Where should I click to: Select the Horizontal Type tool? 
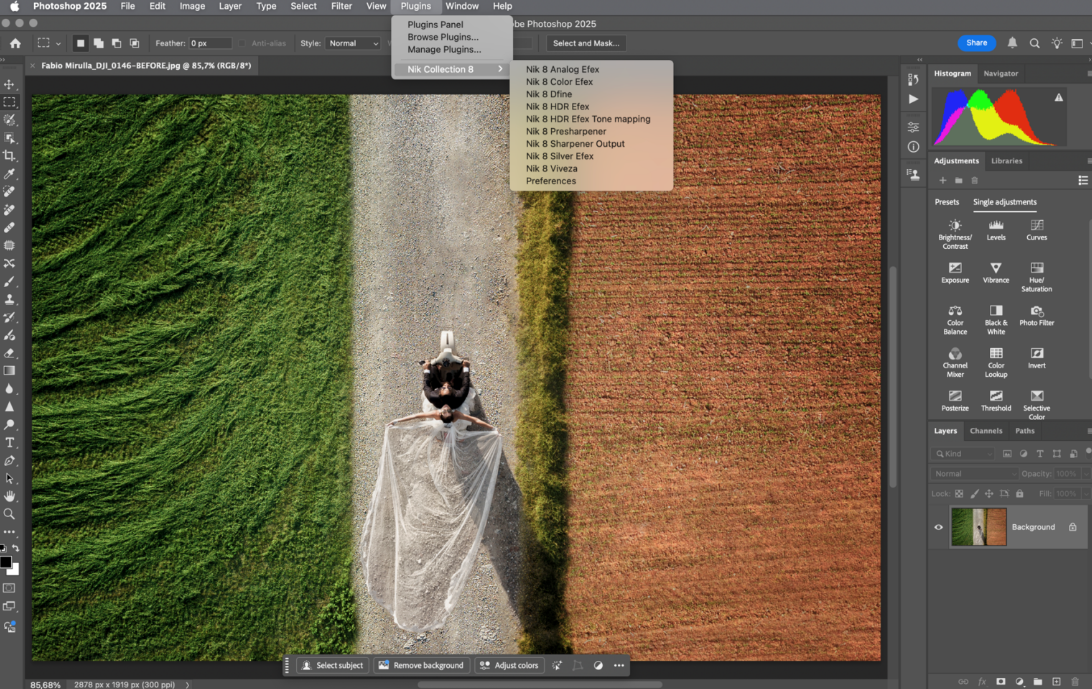10,442
